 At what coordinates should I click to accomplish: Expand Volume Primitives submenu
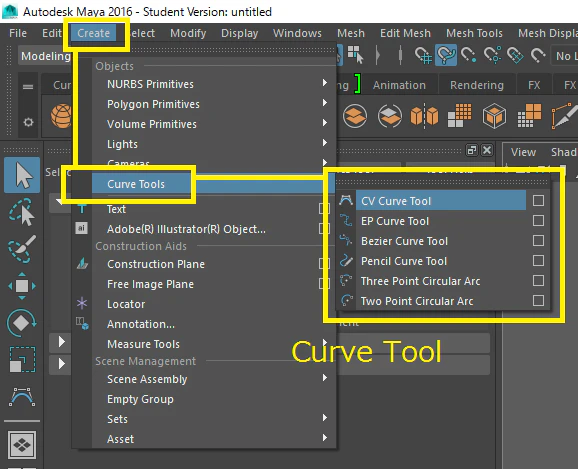click(x=324, y=122)
